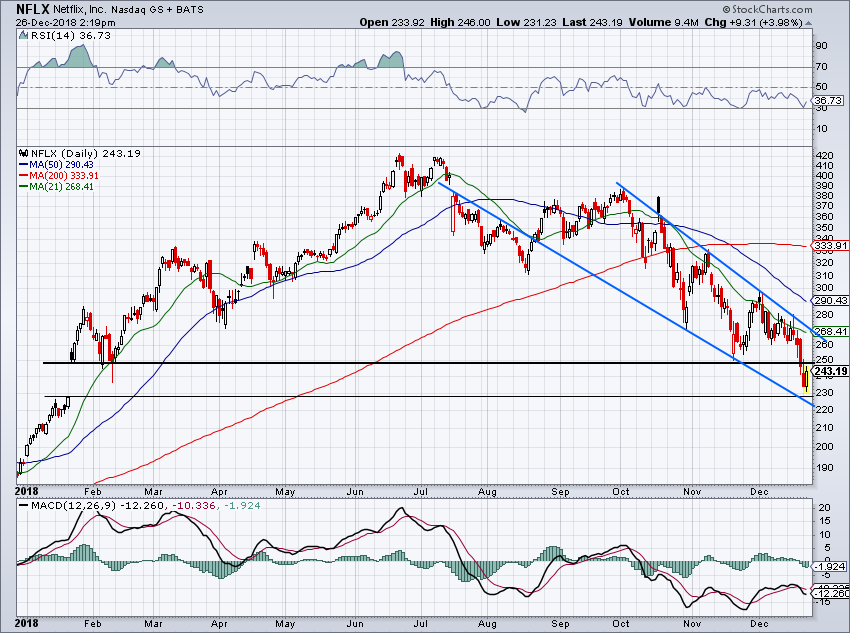Image resolution: width=850 pixels, height=633 pixels.
Task: Select the MA(50) 290.43 legend entry
Action: [x=56, y=165]
